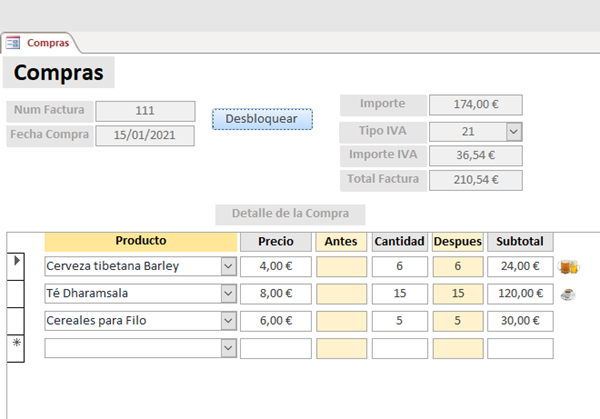Expand the empty new-row product dropdown
The height and width of the screenshot is (419, 600).
click(x=228, y=348)
